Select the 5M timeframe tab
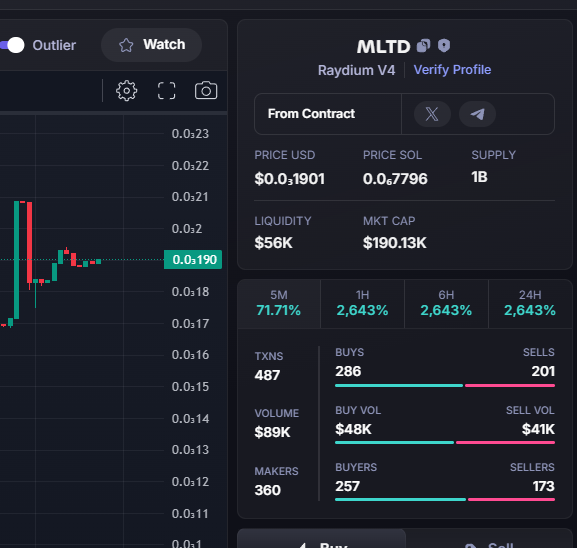Viewport: 577px width, 548px height. tap(279, 304)
